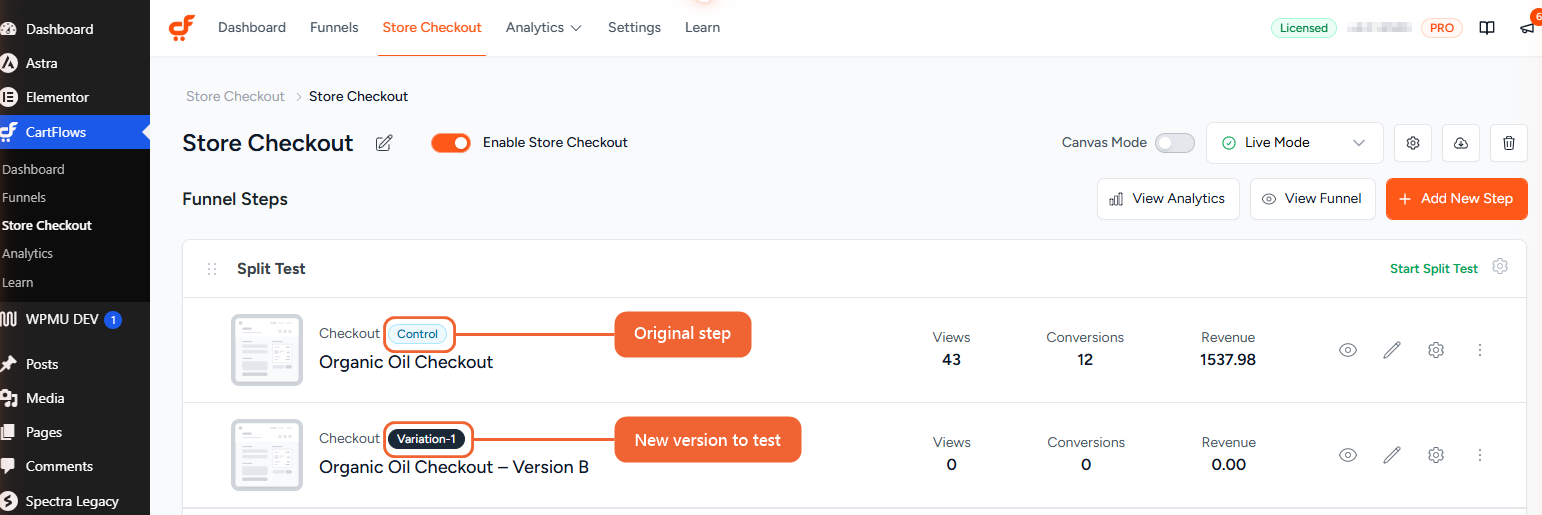1542x515 pixels.
Task: Click the View Analytics button
Action: click(x=1168, y=199)
